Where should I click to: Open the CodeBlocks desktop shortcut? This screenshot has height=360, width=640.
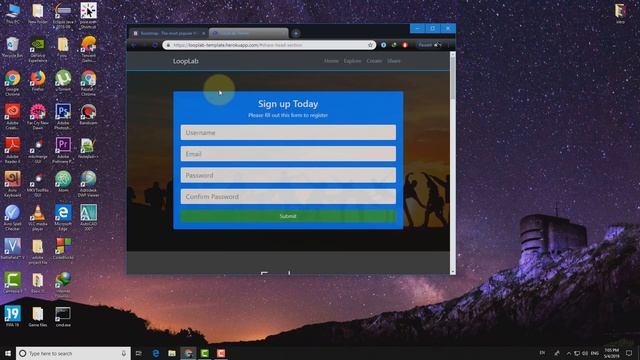[63, 249]
